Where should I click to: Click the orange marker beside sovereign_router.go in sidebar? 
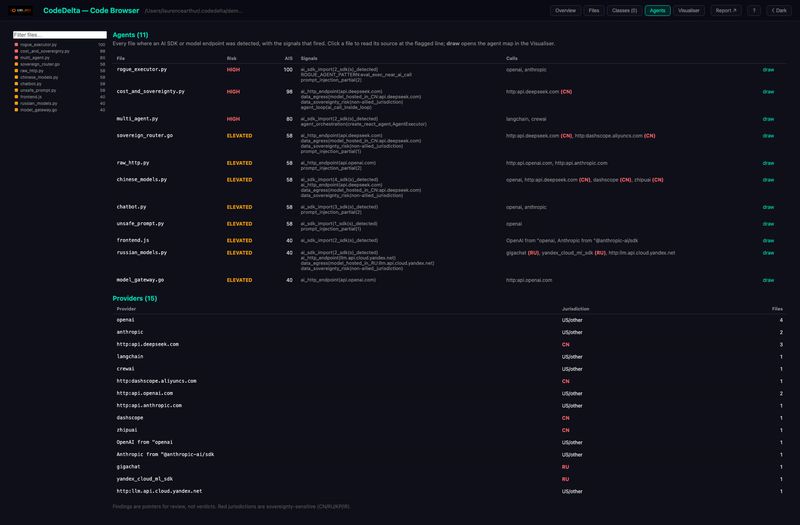tap(16, 64)
